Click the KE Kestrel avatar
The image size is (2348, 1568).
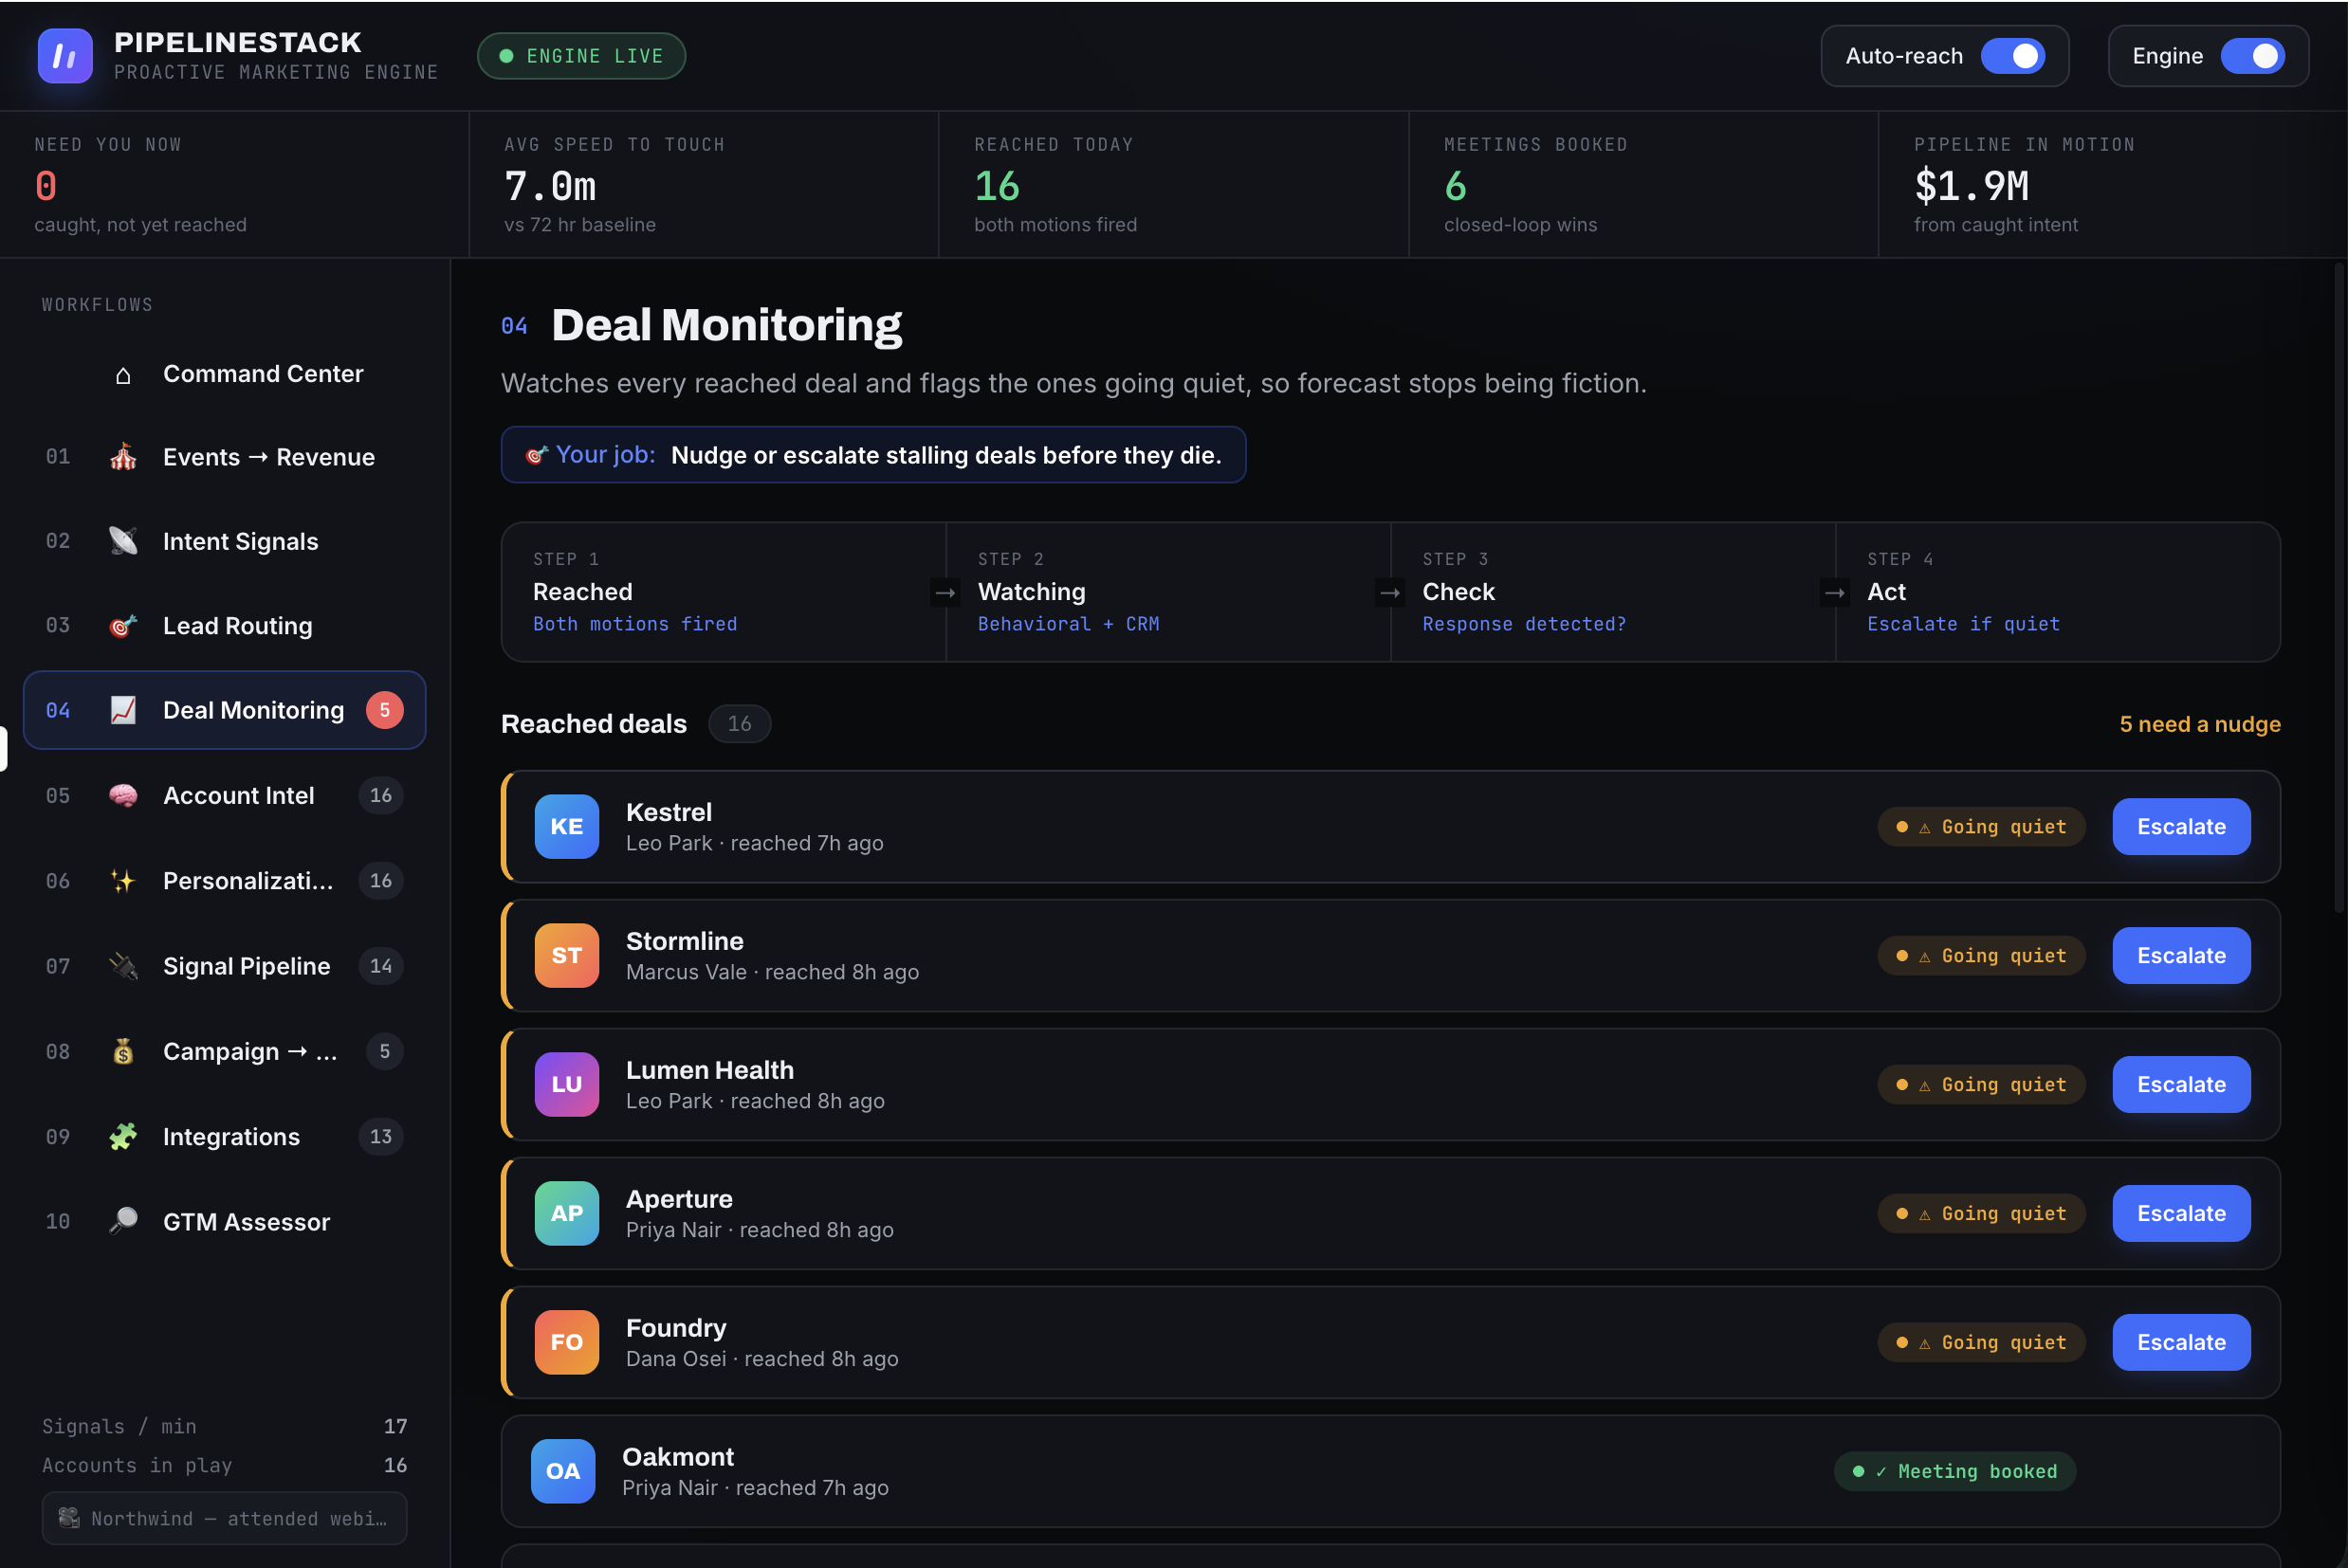click(x=567, y=827)
